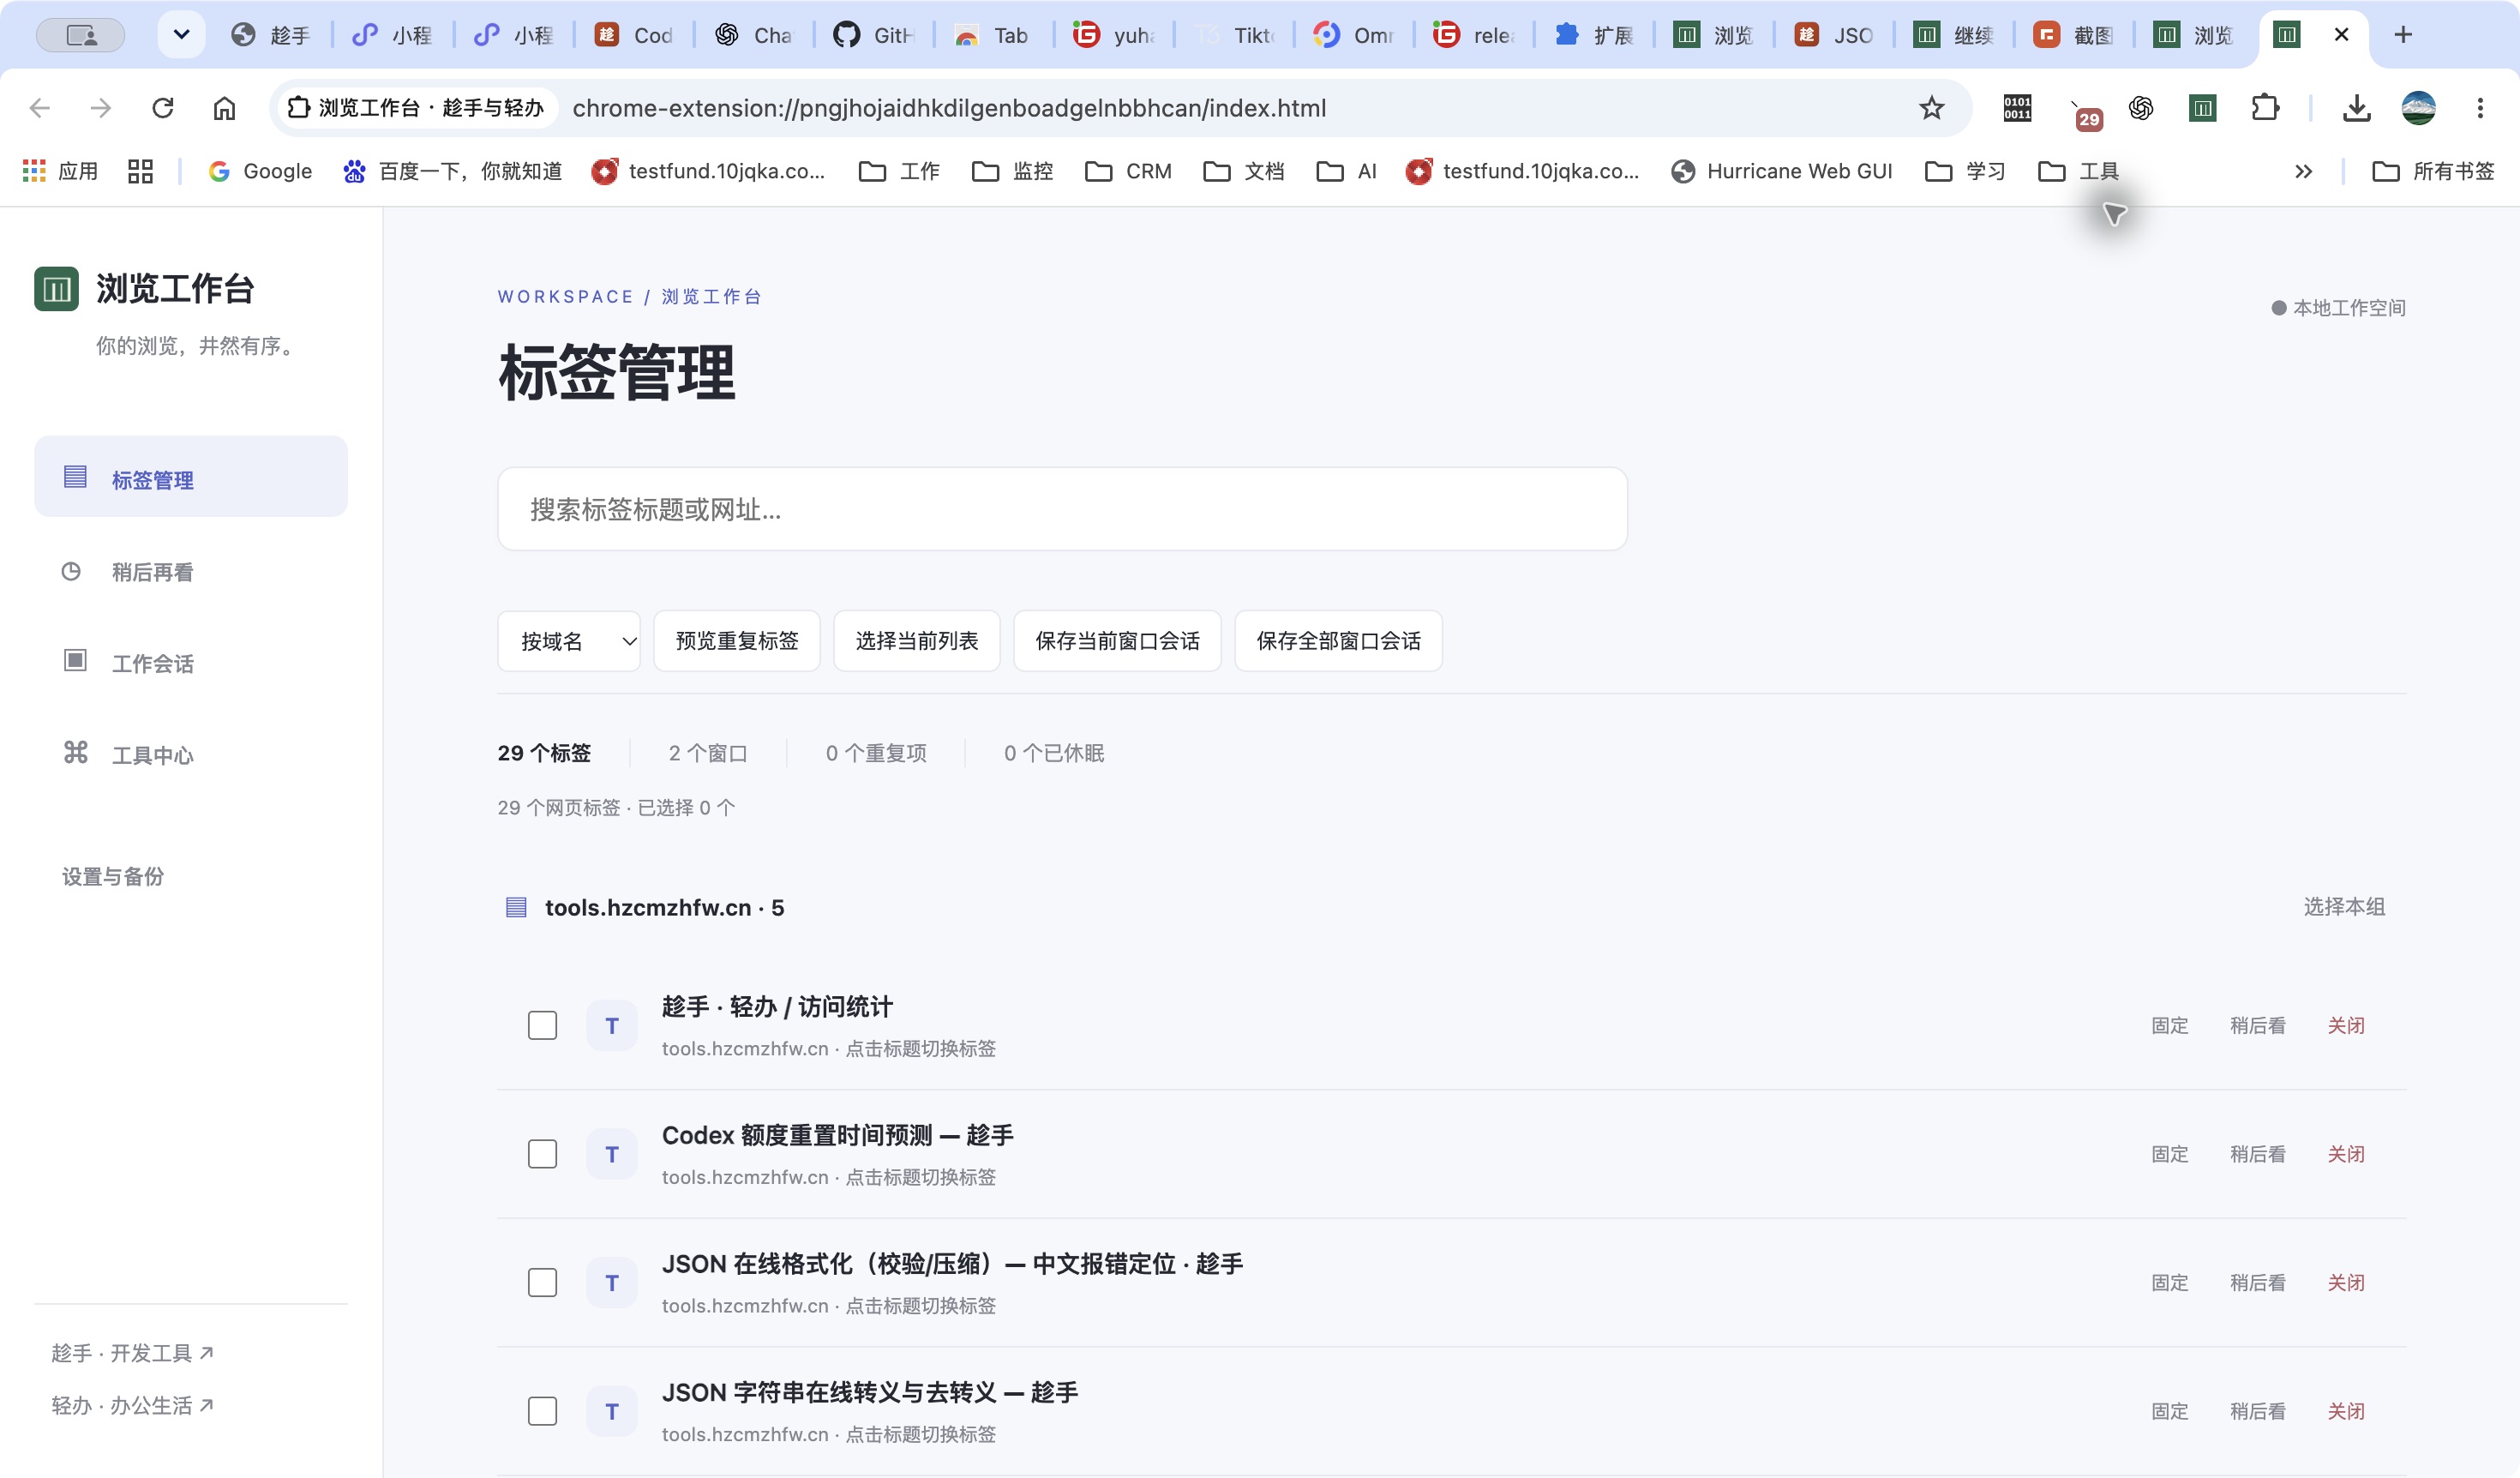Open the Chrome three-dot menu
The image size is (2520, 1478).
point(2480,108)
